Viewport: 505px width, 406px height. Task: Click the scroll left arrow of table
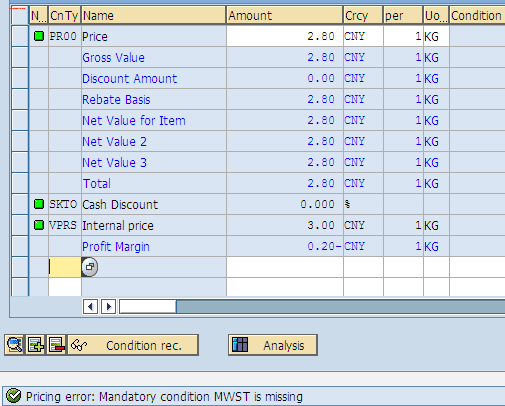click(x=90, y=306)
